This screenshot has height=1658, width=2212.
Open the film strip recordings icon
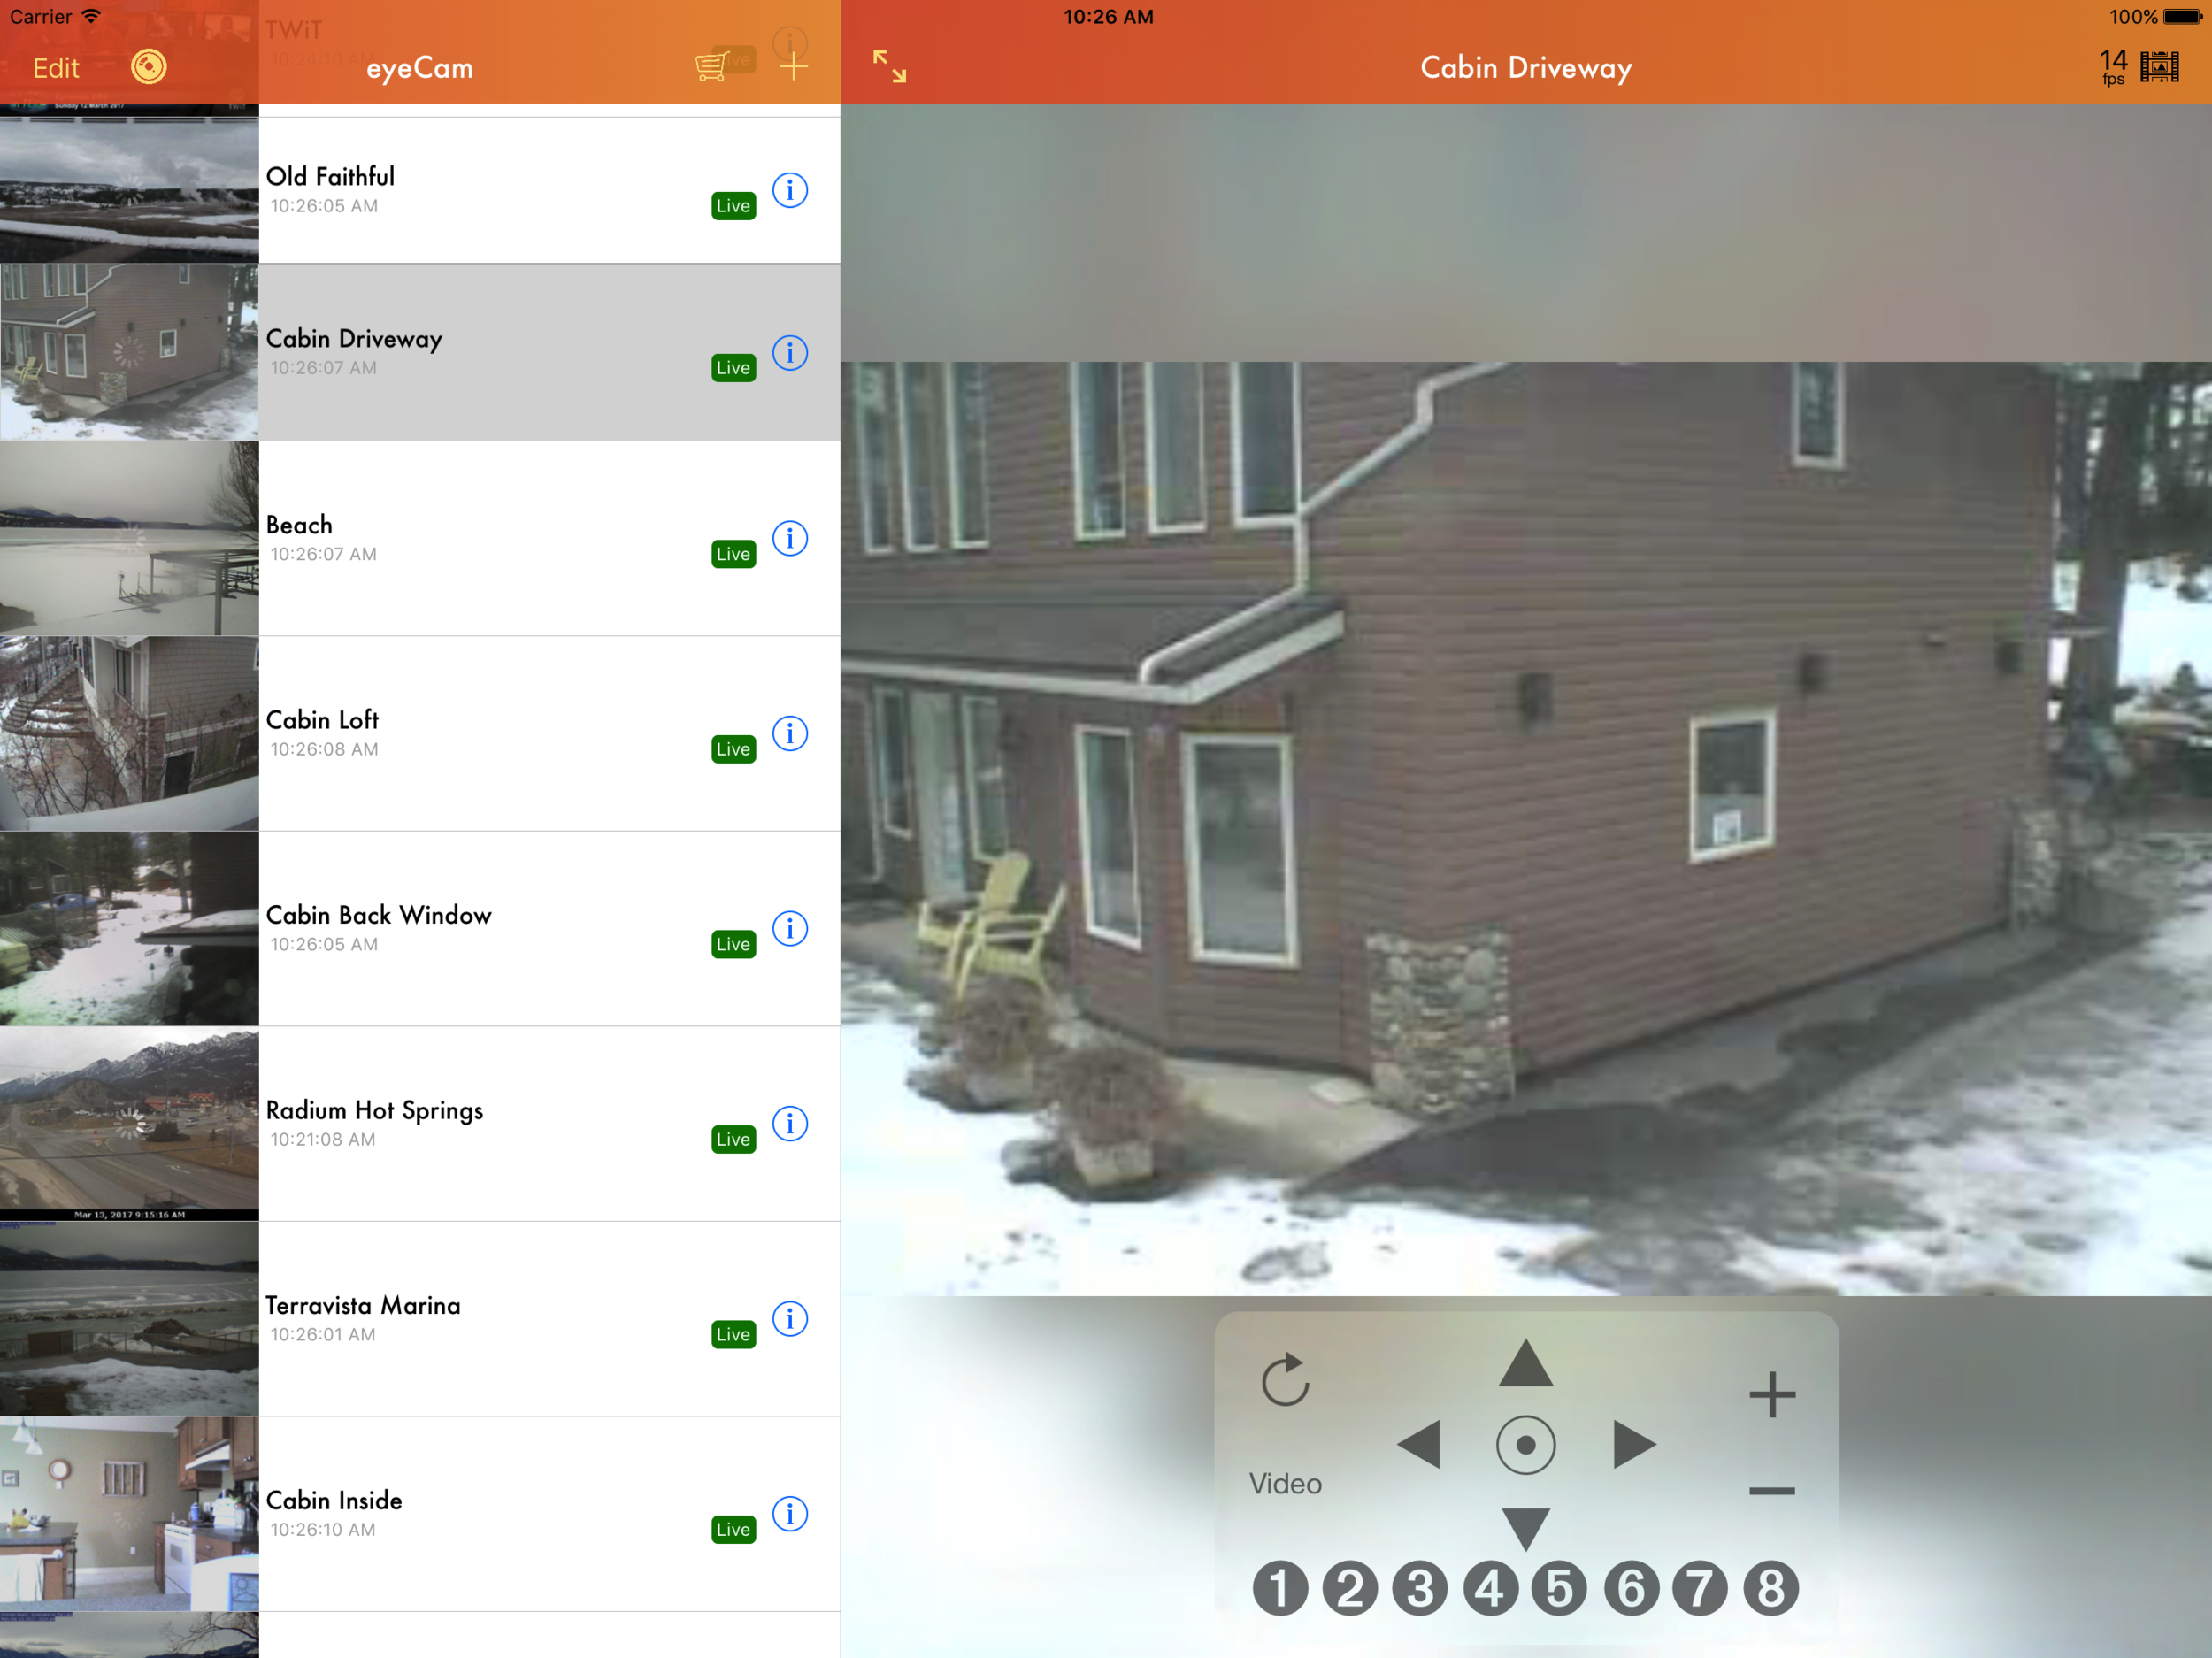coord(2159,67)
